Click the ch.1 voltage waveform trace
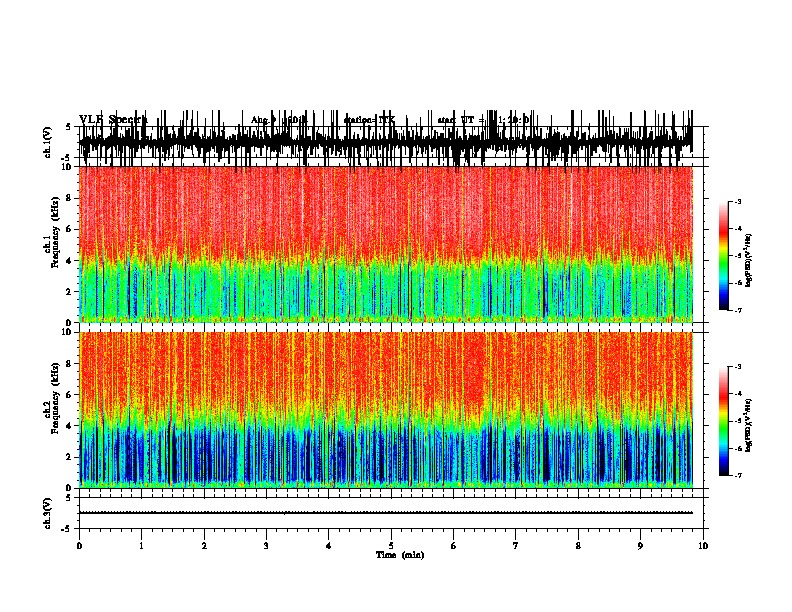 point(385,142)
